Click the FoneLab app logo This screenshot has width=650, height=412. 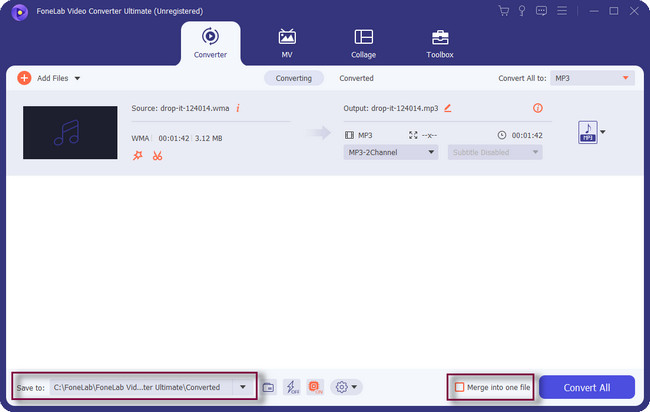click(19, 12)
